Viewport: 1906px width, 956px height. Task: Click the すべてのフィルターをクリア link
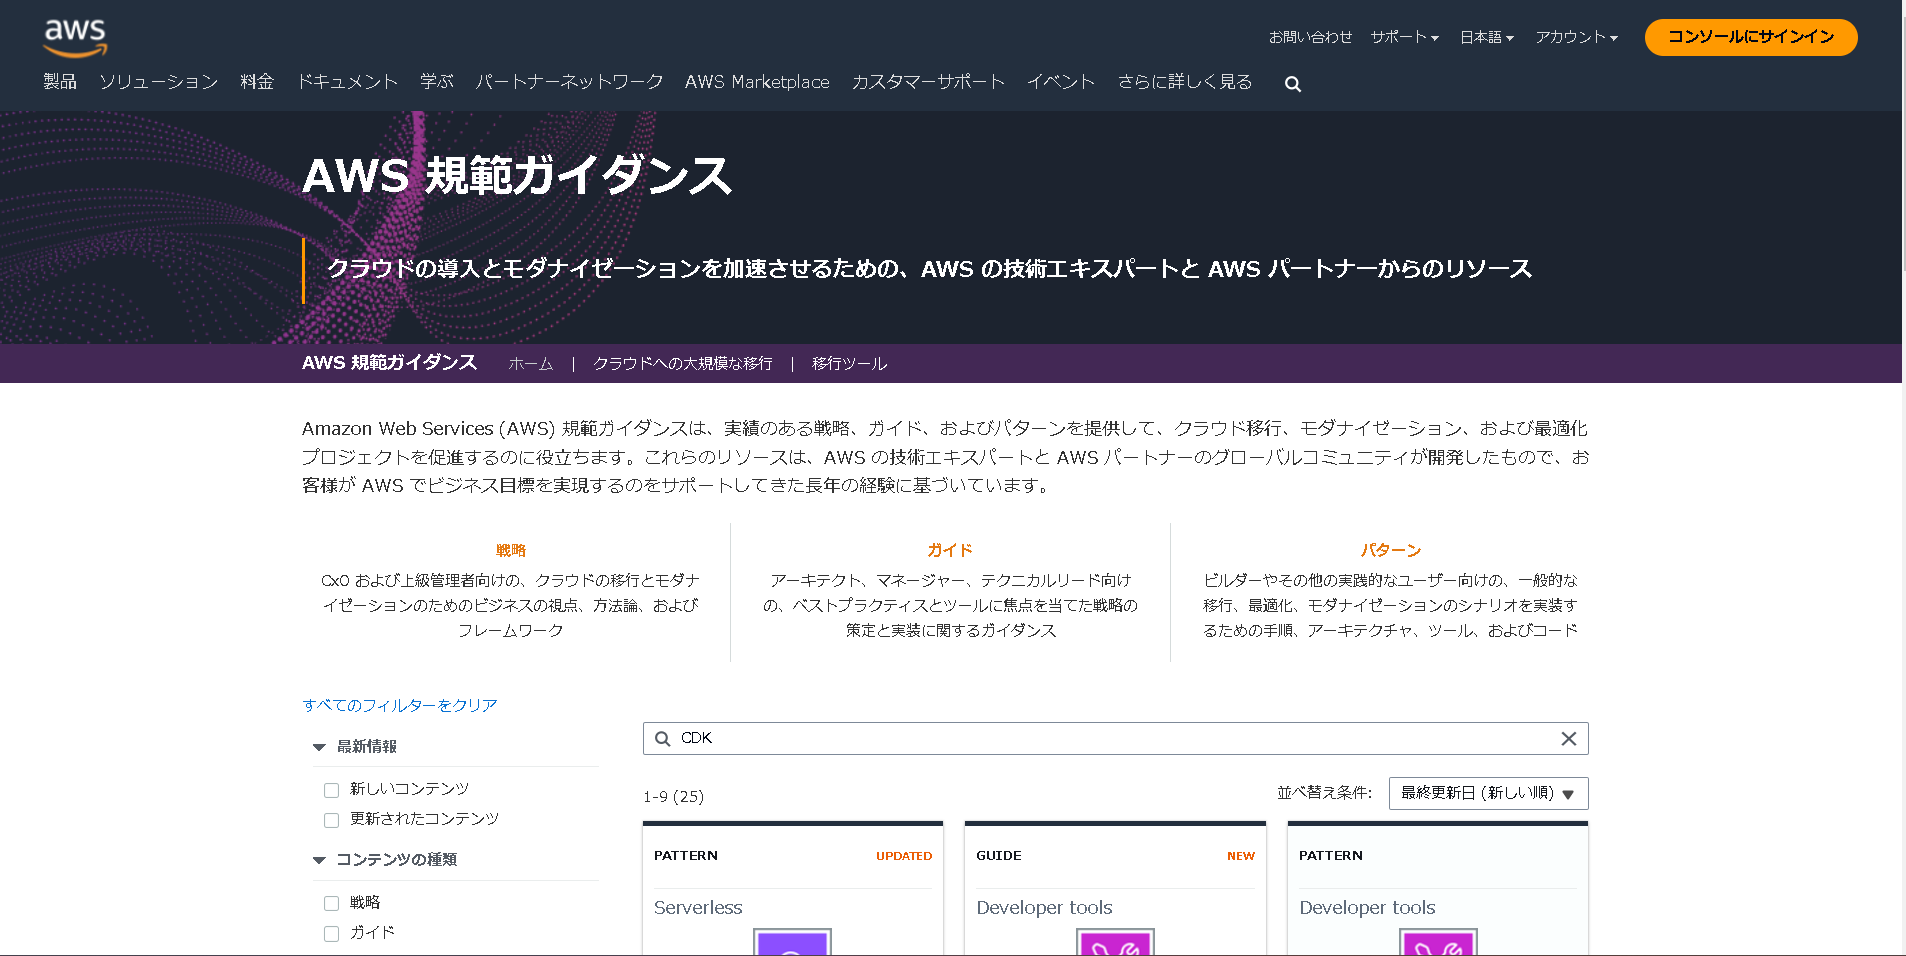click(x=400, y=705)
